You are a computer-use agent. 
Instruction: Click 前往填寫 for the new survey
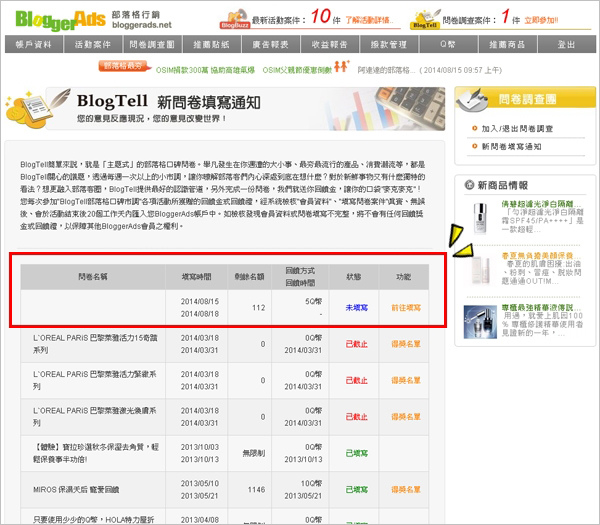click(406, 308)
